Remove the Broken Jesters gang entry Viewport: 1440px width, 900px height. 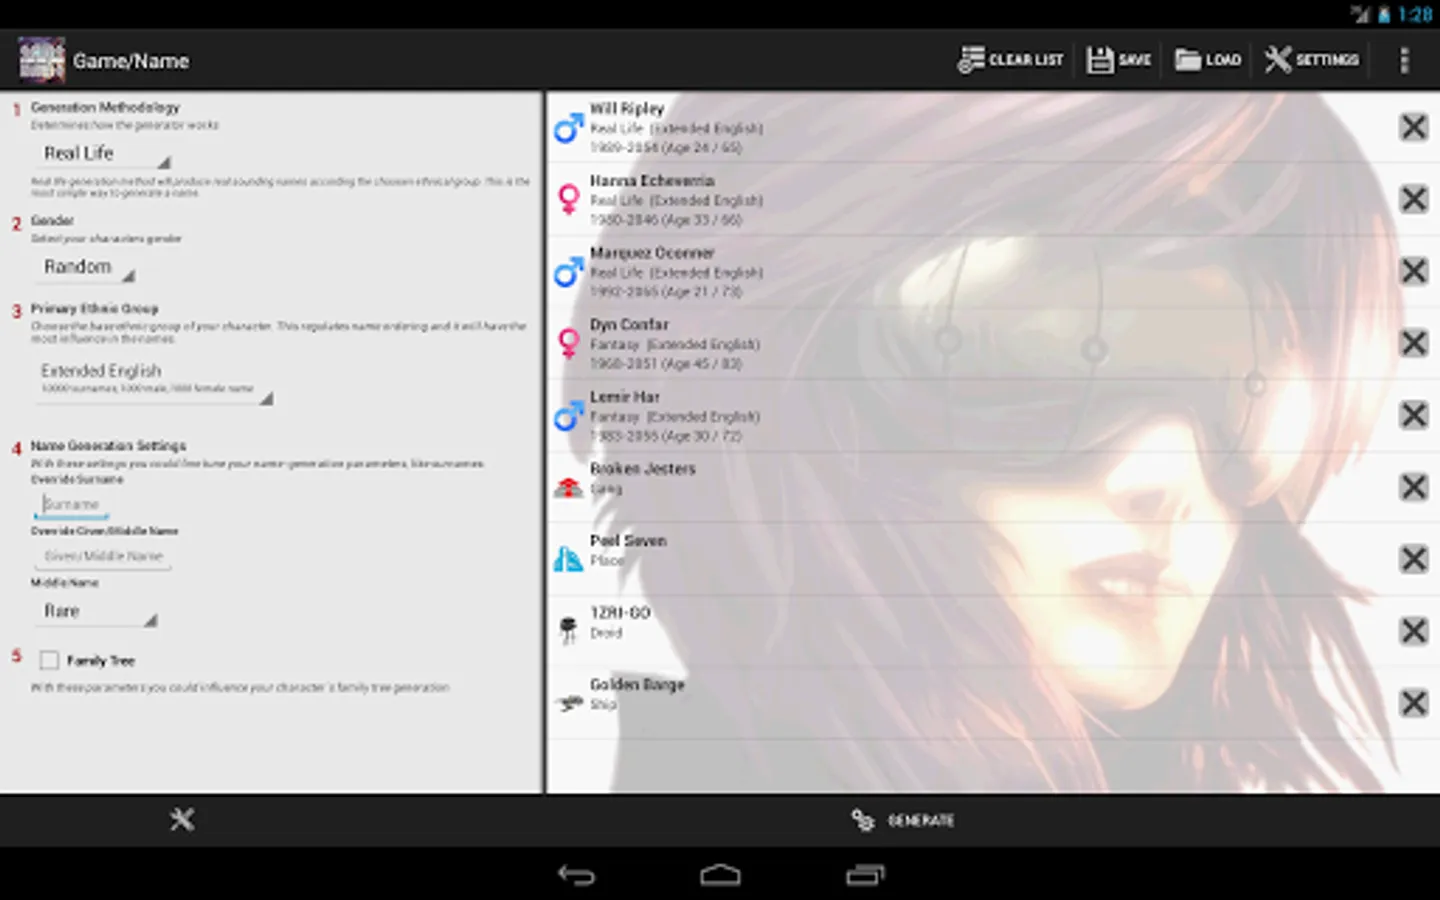1413,487
